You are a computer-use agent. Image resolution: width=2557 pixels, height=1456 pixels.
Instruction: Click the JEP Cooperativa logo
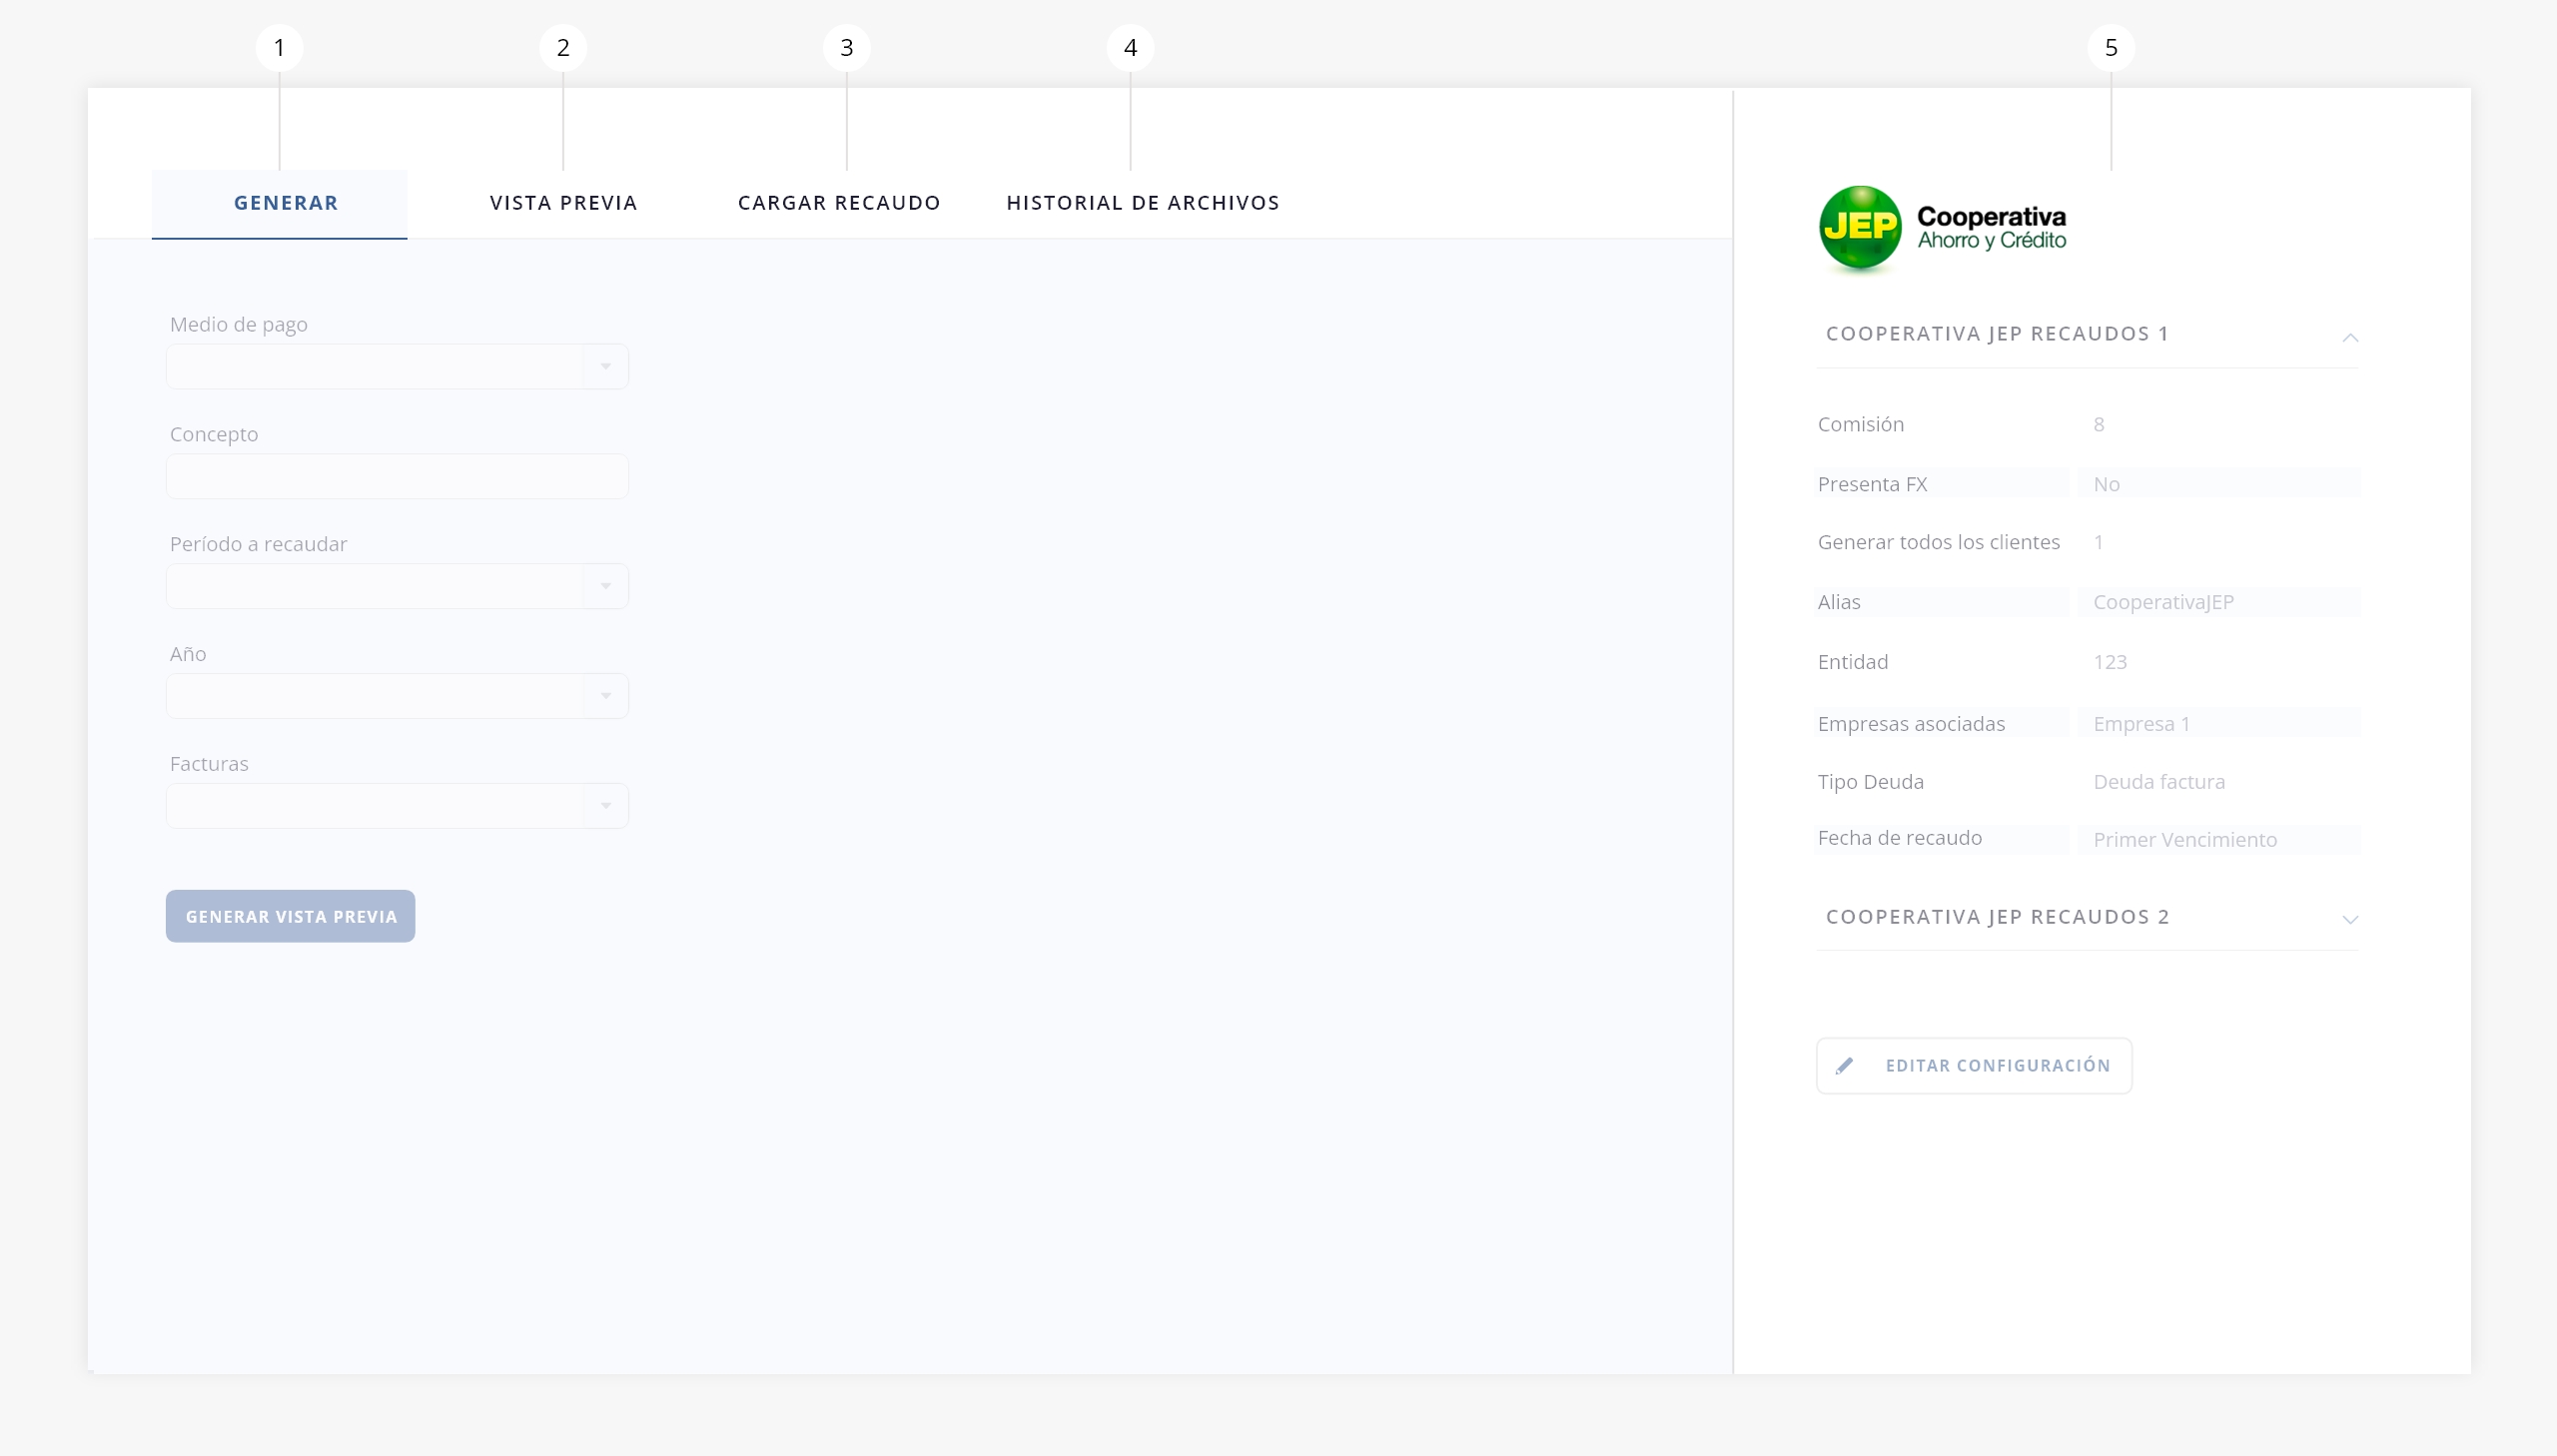(1942, 229)
